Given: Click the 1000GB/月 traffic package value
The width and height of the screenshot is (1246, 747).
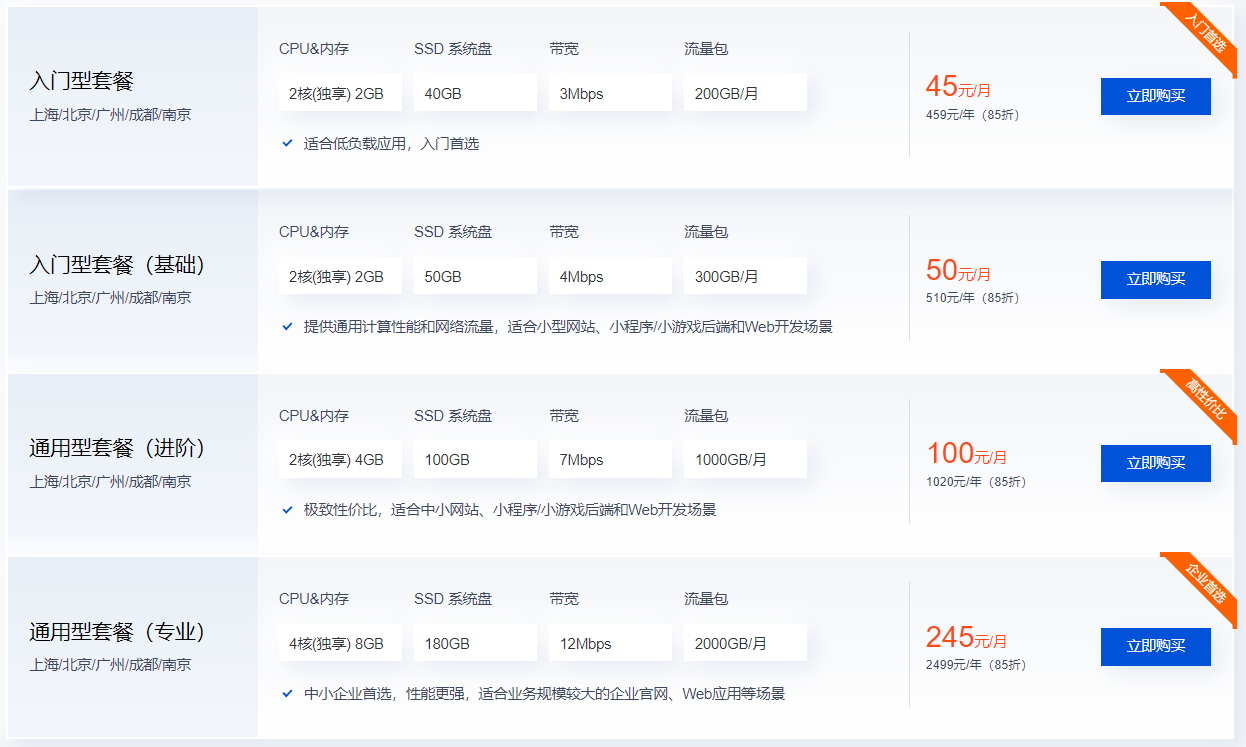Looking at the screenshot, I should point(745,460).
